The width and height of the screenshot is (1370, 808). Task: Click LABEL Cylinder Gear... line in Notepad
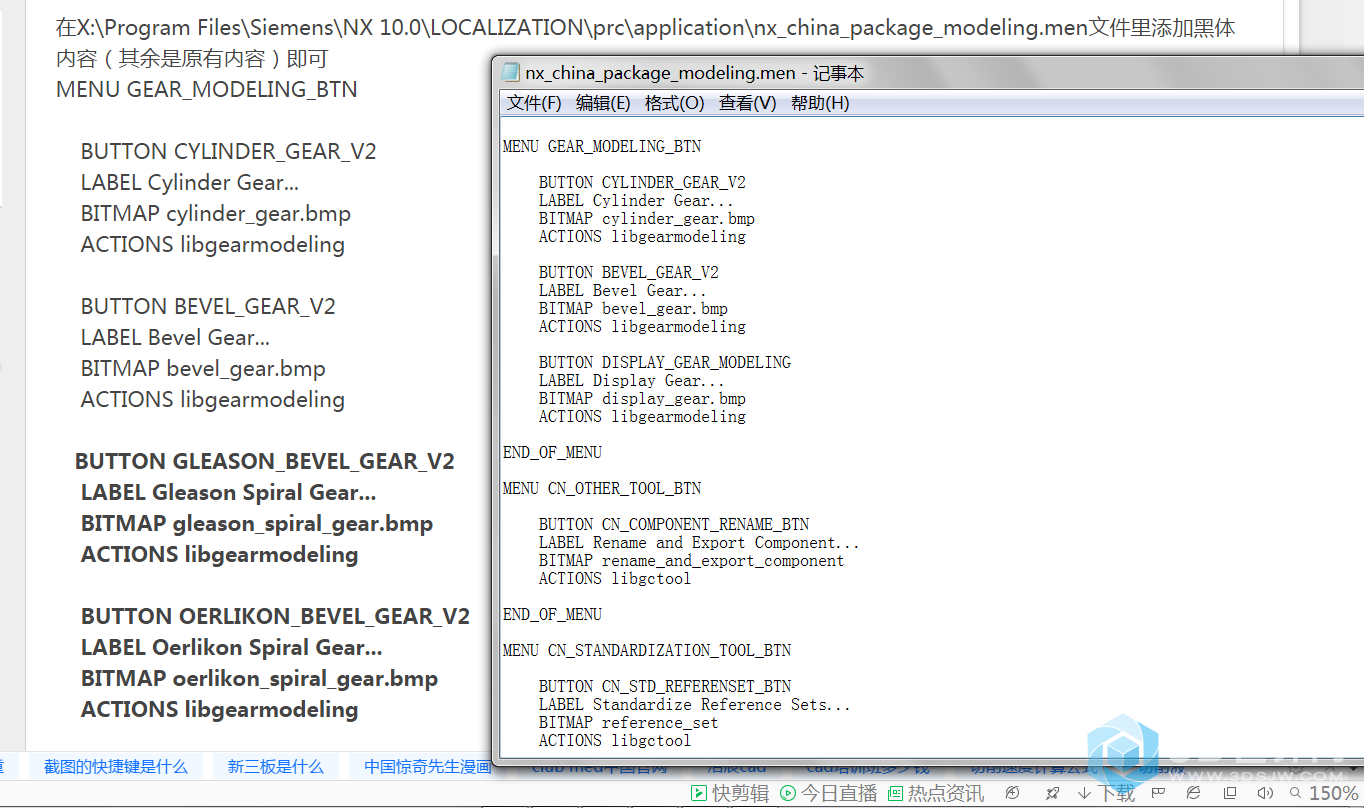tap(636, 200)
